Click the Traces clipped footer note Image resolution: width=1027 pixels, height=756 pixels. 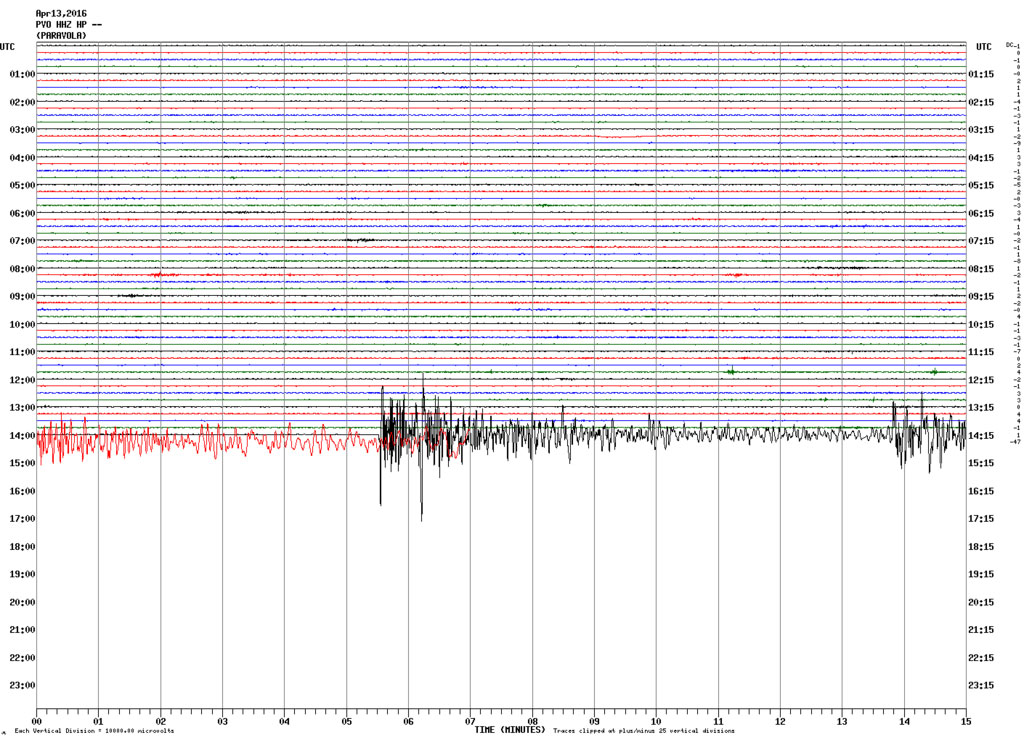coord(645,732)
